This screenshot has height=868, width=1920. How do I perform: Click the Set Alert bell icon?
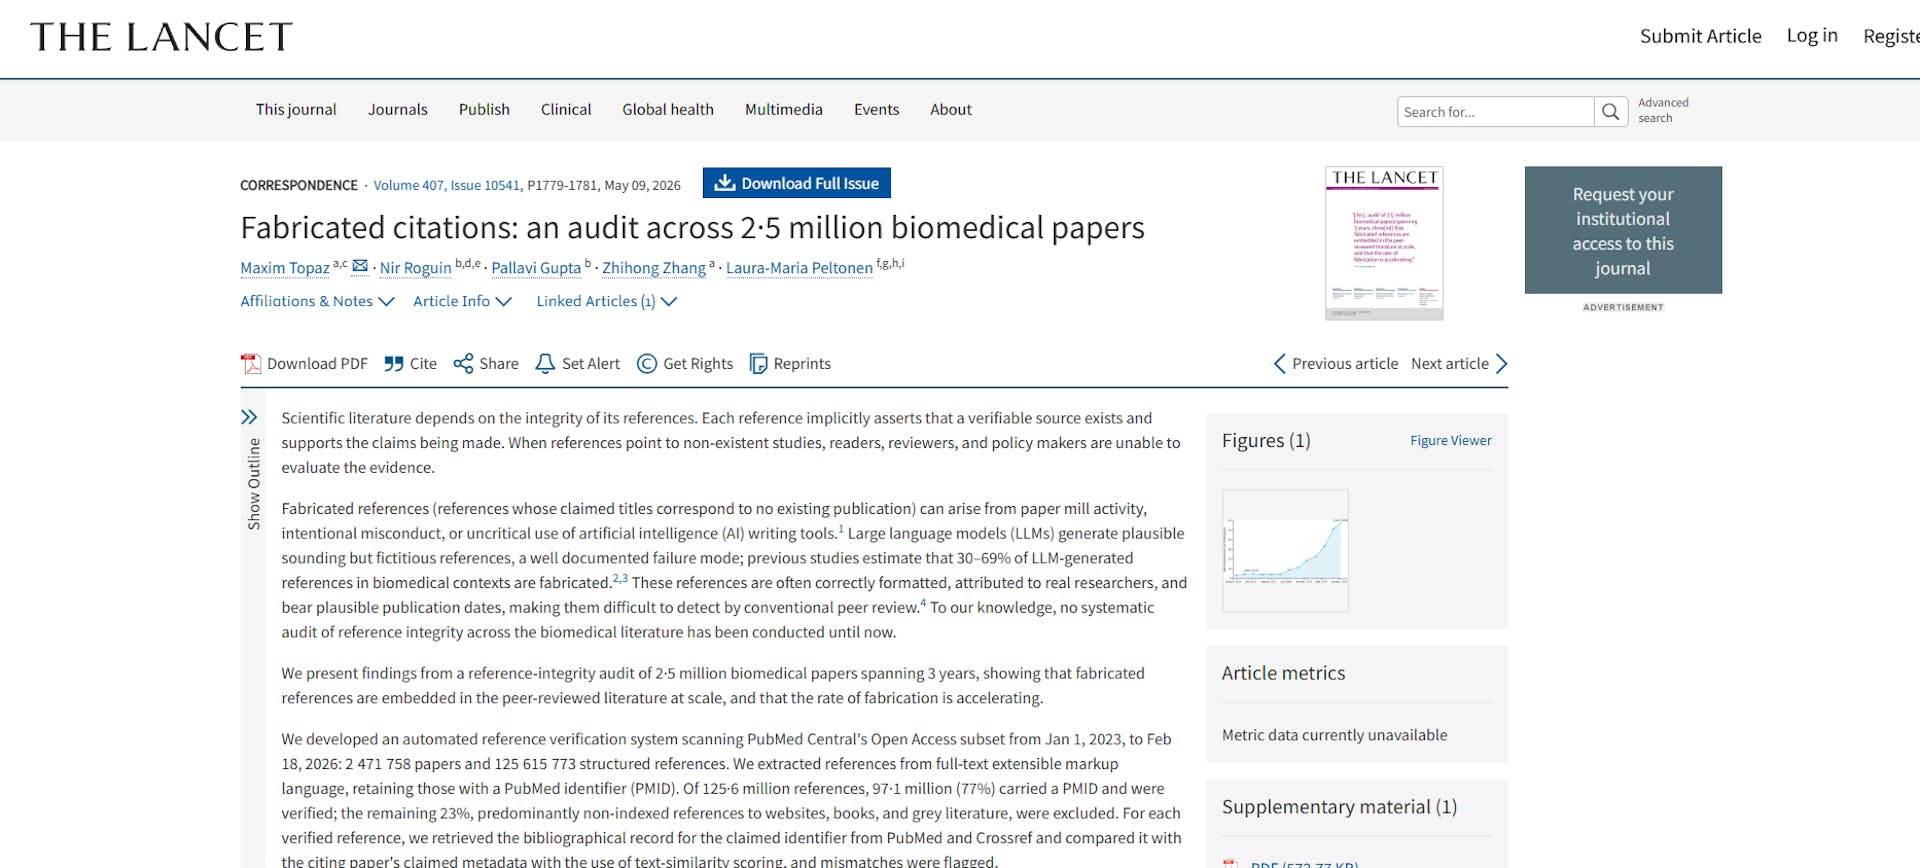(545, 364)
